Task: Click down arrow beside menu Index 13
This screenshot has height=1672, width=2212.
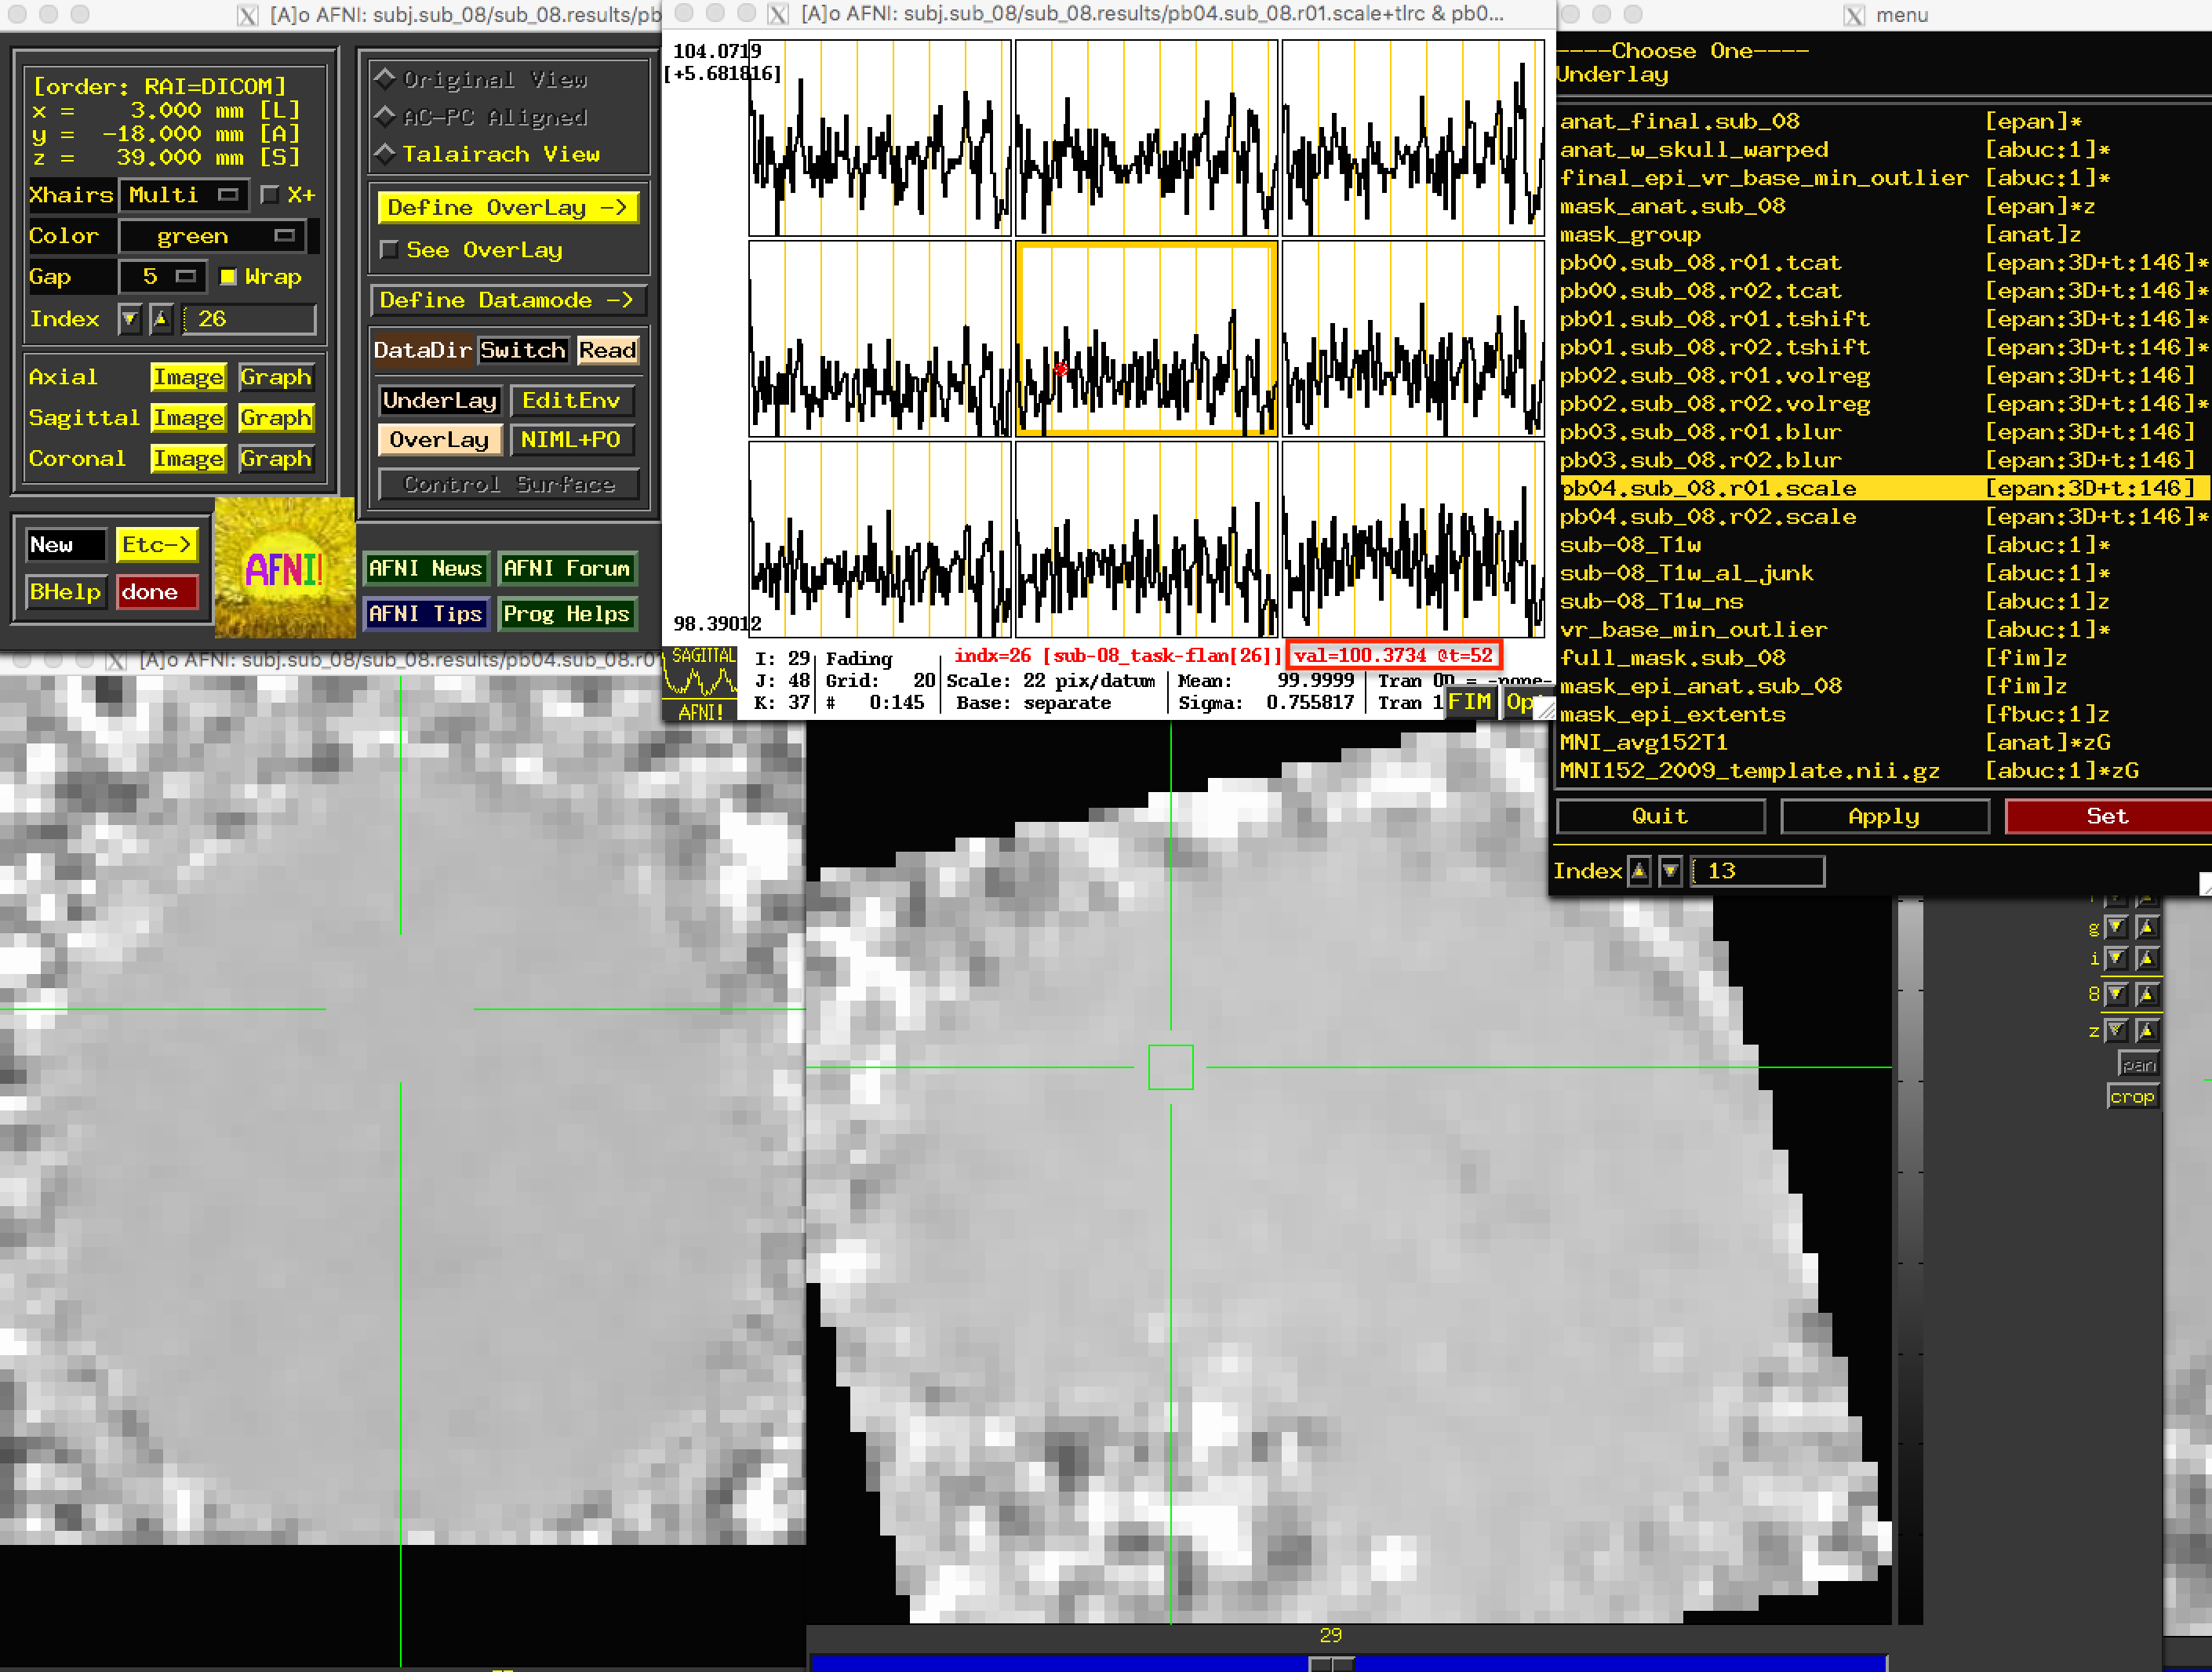Action: click(x=1670, y=871)
